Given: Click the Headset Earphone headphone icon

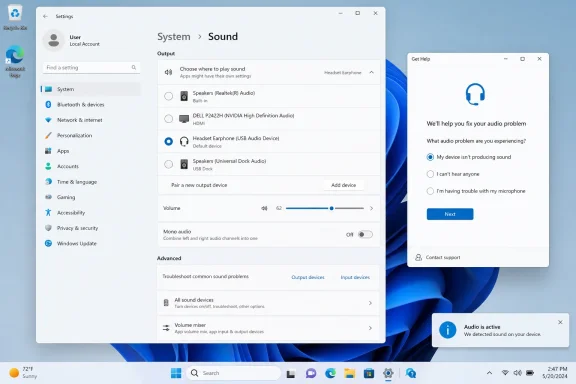Looking at the screenshot, I should 184,141.
